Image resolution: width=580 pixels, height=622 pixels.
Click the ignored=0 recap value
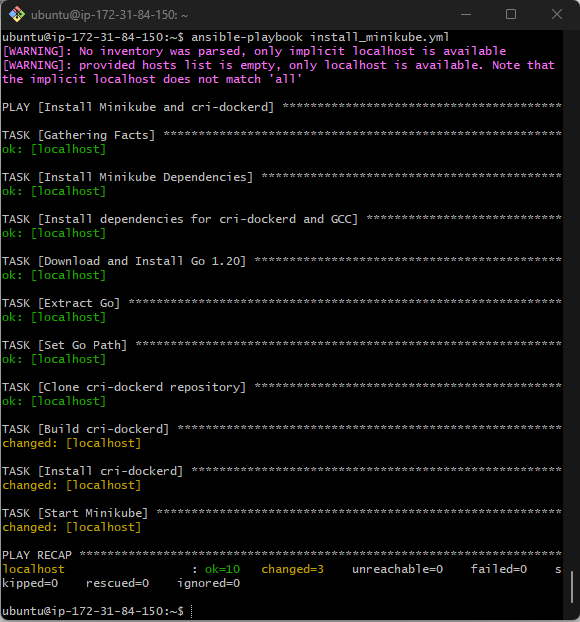(x=208, y=584)
